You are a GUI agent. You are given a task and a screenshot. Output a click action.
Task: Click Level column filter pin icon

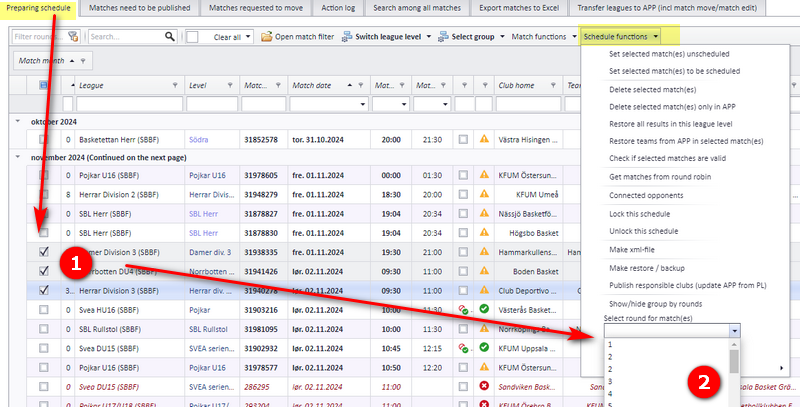pyautogui.click(x=230, y=85)
